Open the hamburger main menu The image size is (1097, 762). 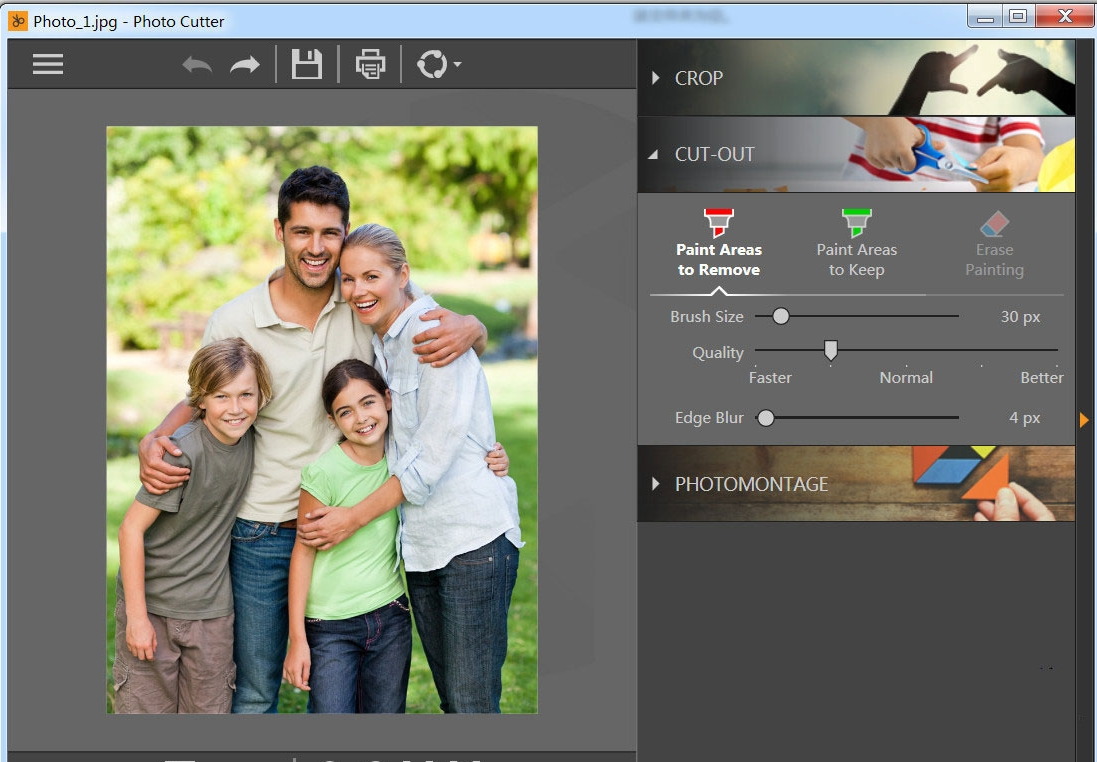[x=47, y=65]
